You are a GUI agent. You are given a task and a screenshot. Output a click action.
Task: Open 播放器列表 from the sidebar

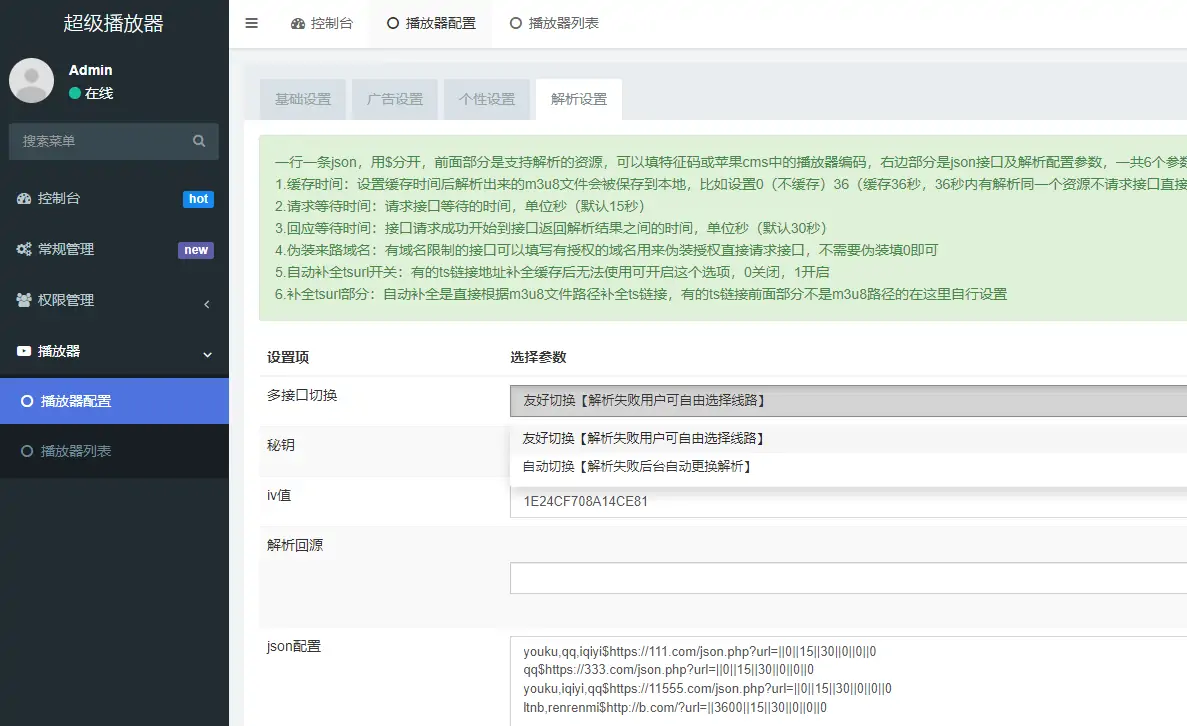click(x=95, y=451)
